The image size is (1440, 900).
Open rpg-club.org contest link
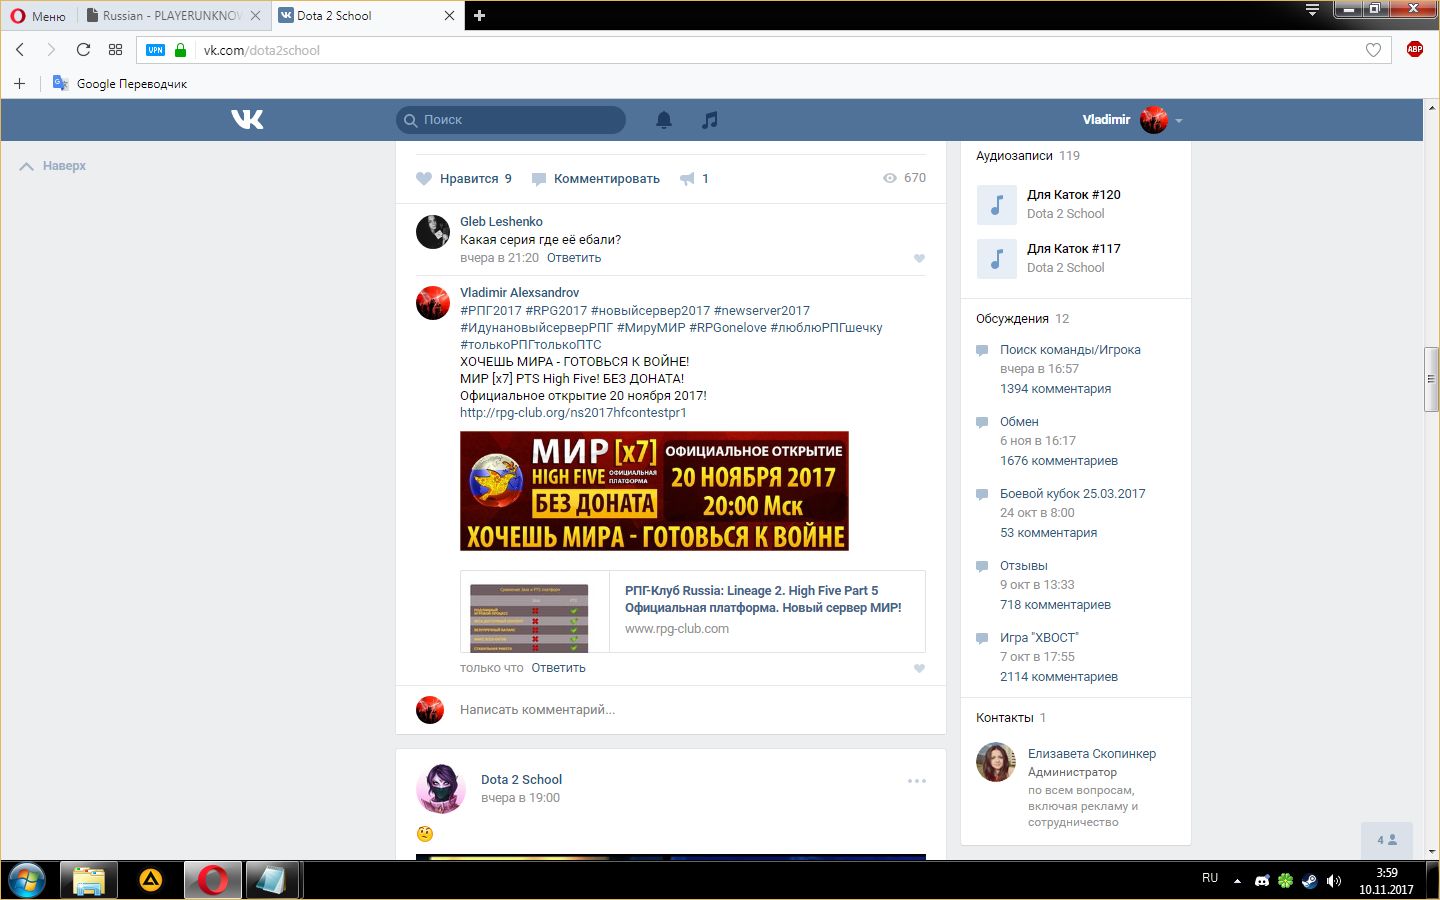[573, 412]
